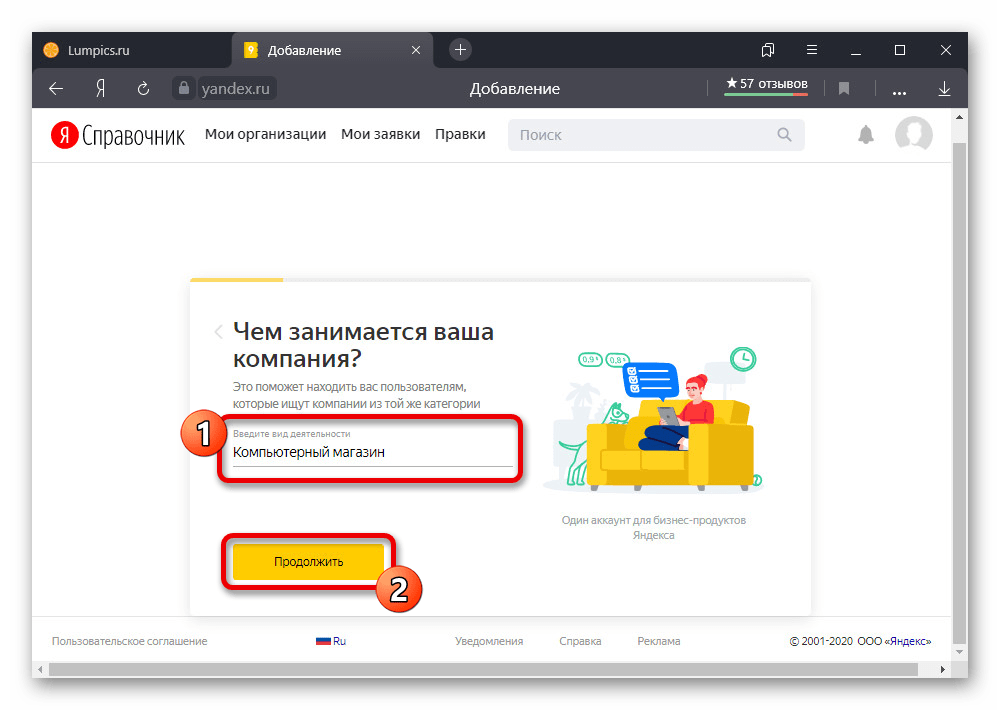Open the Пользовательское соглашение link
The height and width of the screenshot is (710, 1000).
coord(130,641)
